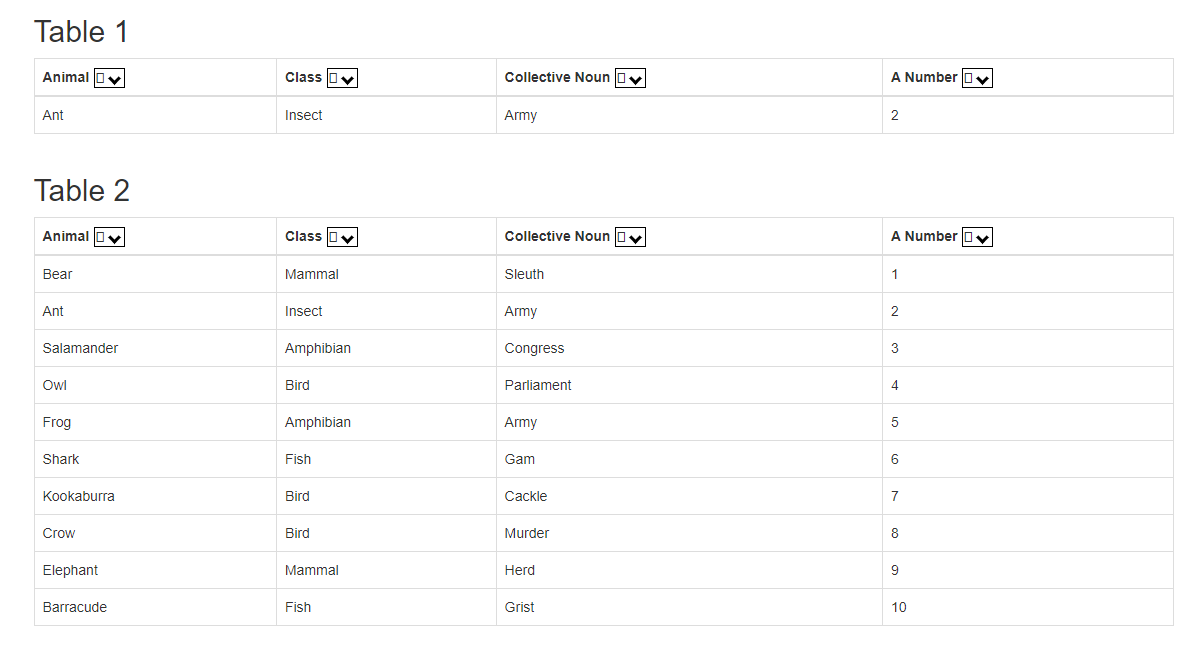Click the Kookaburra row's Cackle cell
Viewport: 1201px width, 653px height.
pyautogui.click(x=526, y=496)
